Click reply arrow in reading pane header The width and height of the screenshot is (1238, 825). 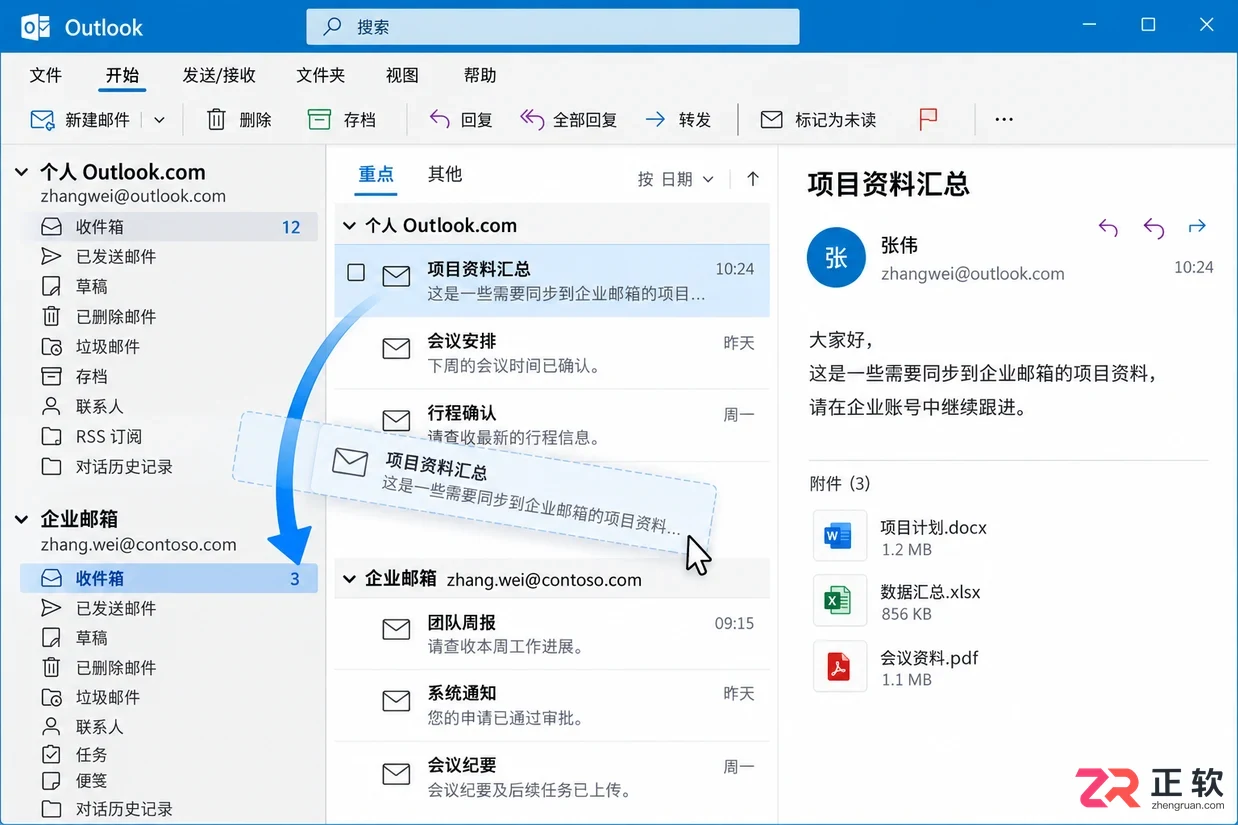[x=1108, y=228]
